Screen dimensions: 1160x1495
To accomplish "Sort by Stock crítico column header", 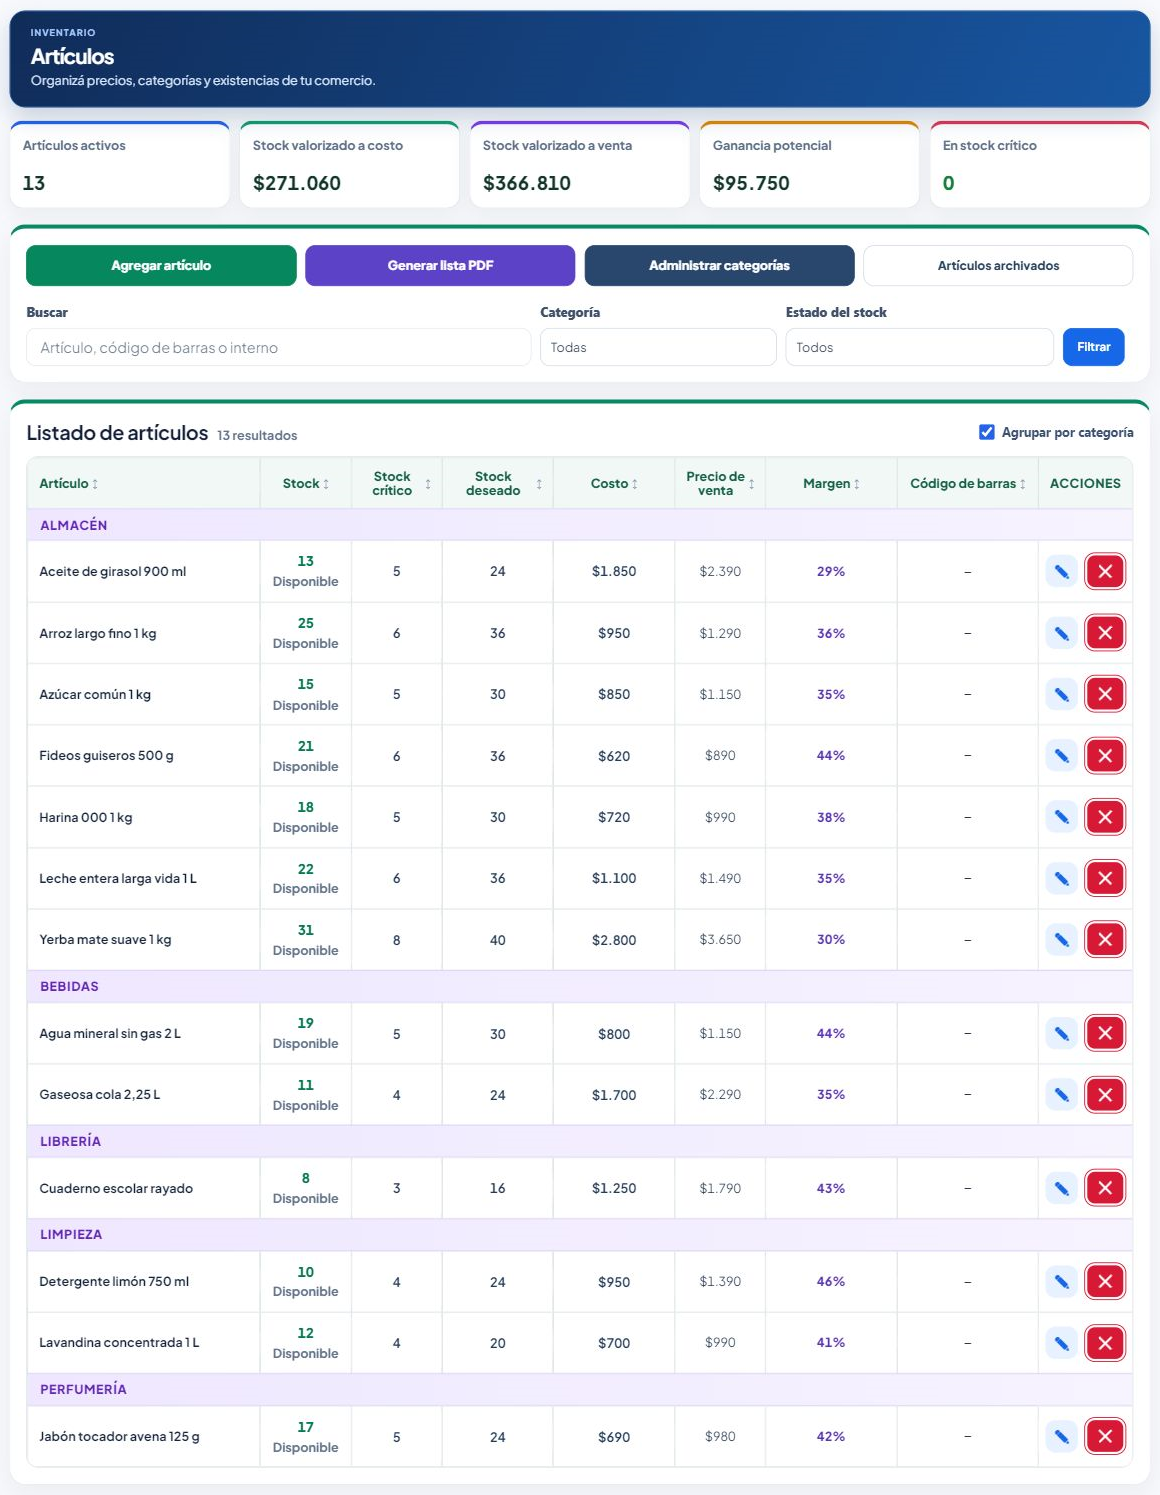I will tap(397, 483).
